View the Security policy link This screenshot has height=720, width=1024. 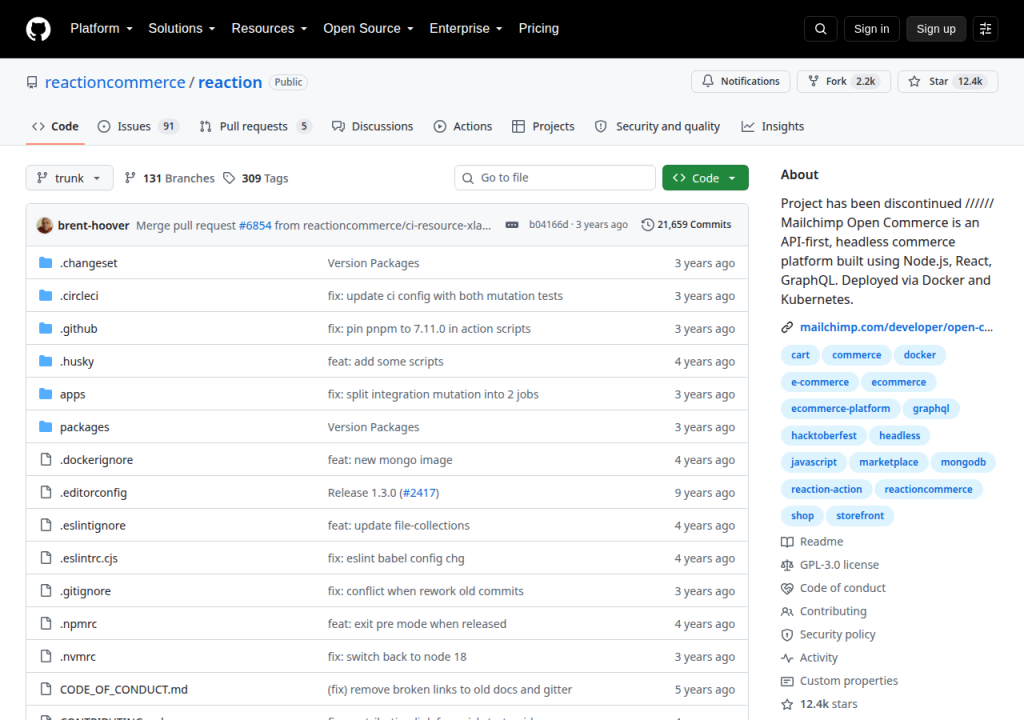[828, 634]
